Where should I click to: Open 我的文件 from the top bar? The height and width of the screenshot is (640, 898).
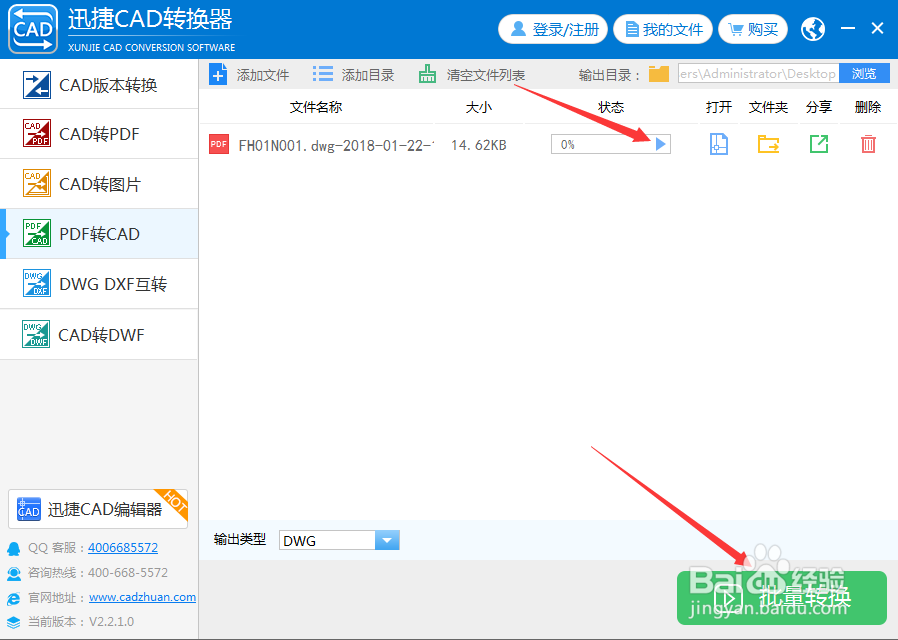[662, 28]
